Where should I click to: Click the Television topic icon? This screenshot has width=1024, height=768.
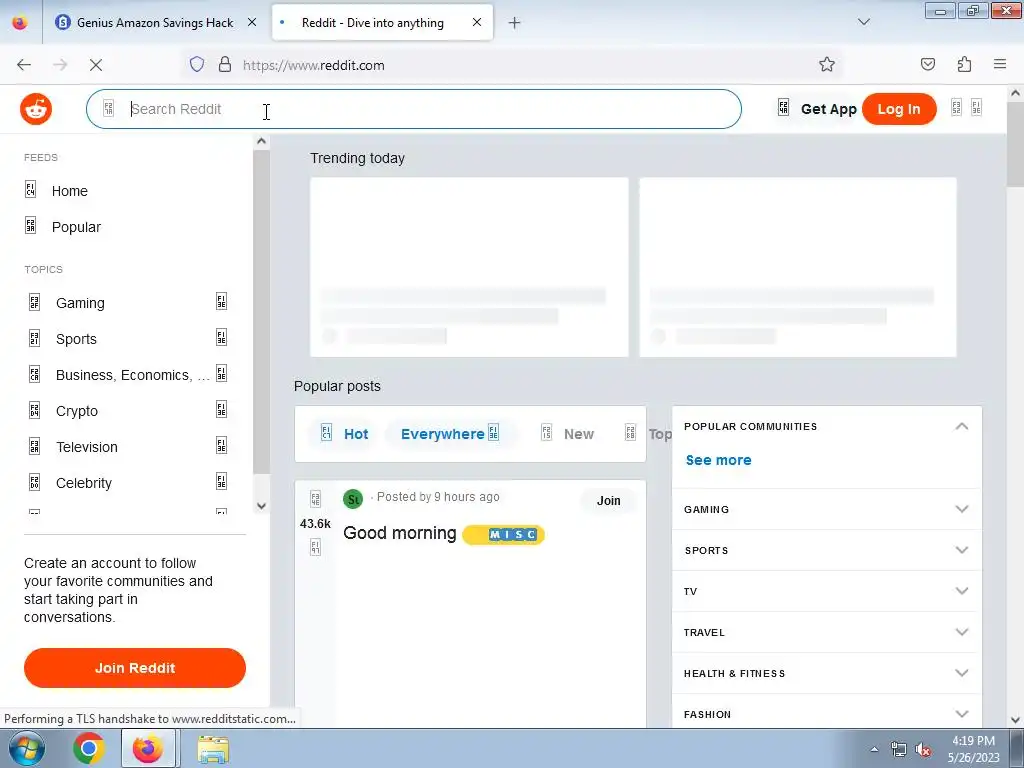point(35,446)
